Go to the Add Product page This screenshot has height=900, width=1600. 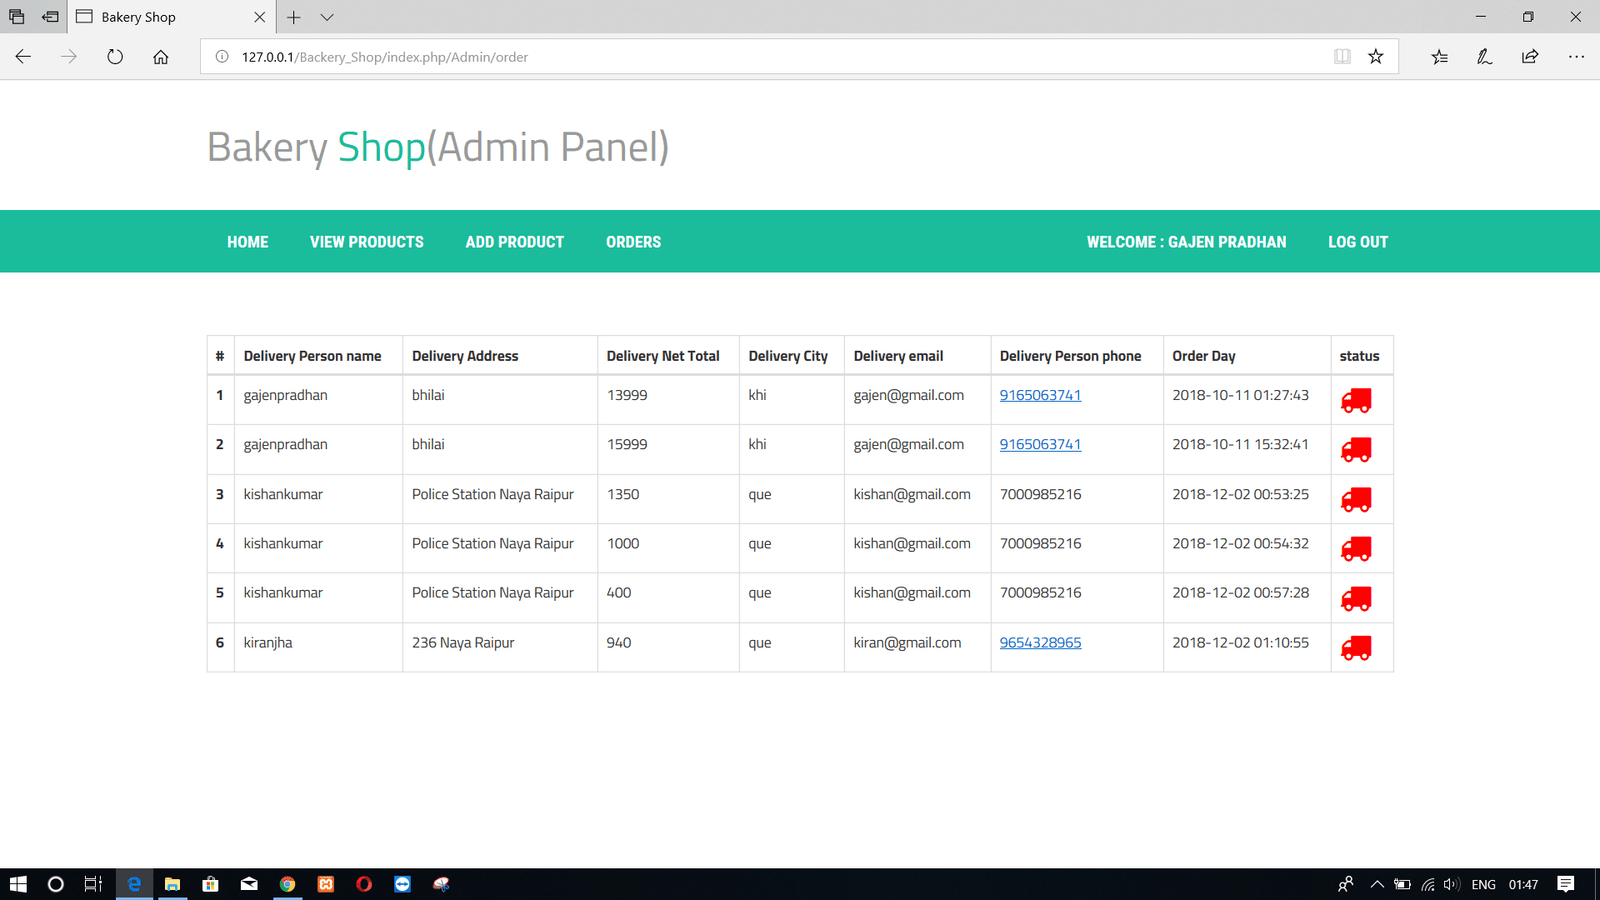click(x=514, y=242)
